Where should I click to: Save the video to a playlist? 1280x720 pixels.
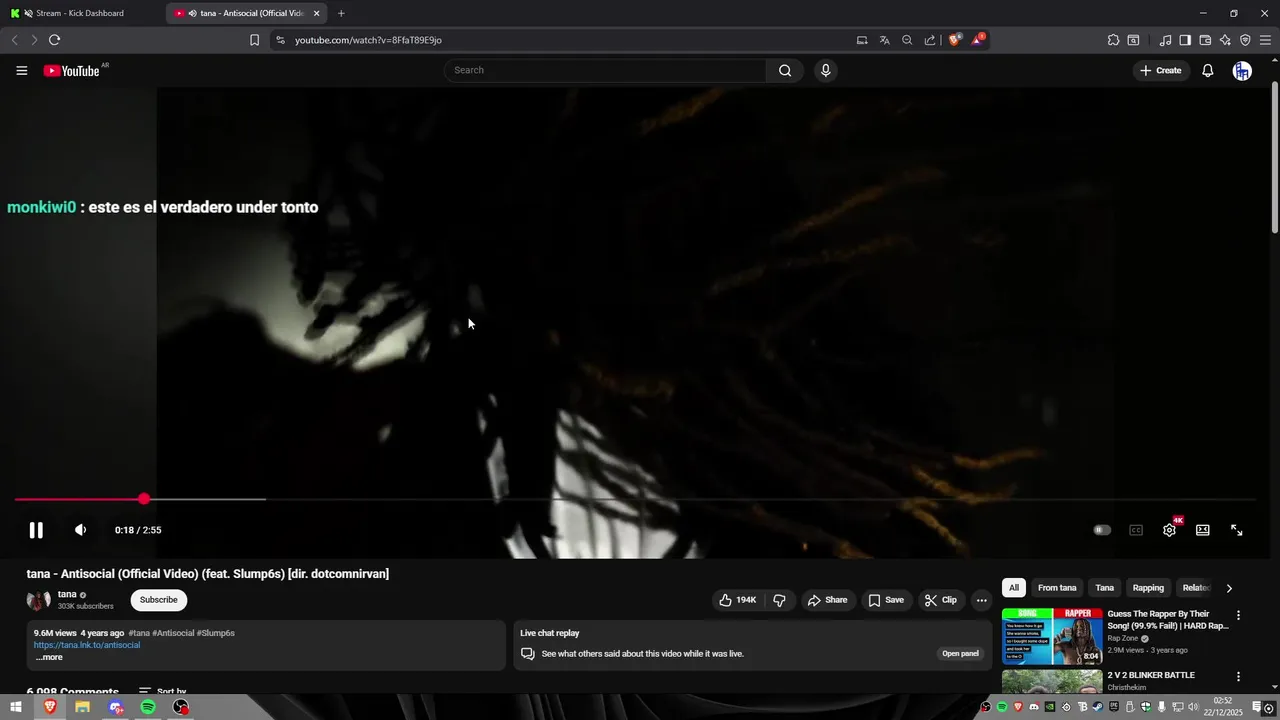tap(886, 600)
